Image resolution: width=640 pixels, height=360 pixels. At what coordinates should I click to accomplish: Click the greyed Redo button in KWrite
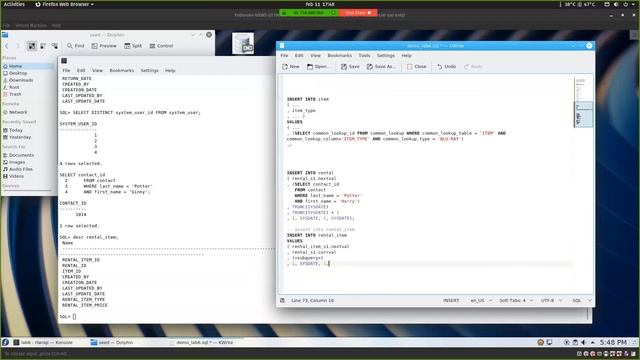click(x=473, y=67)
